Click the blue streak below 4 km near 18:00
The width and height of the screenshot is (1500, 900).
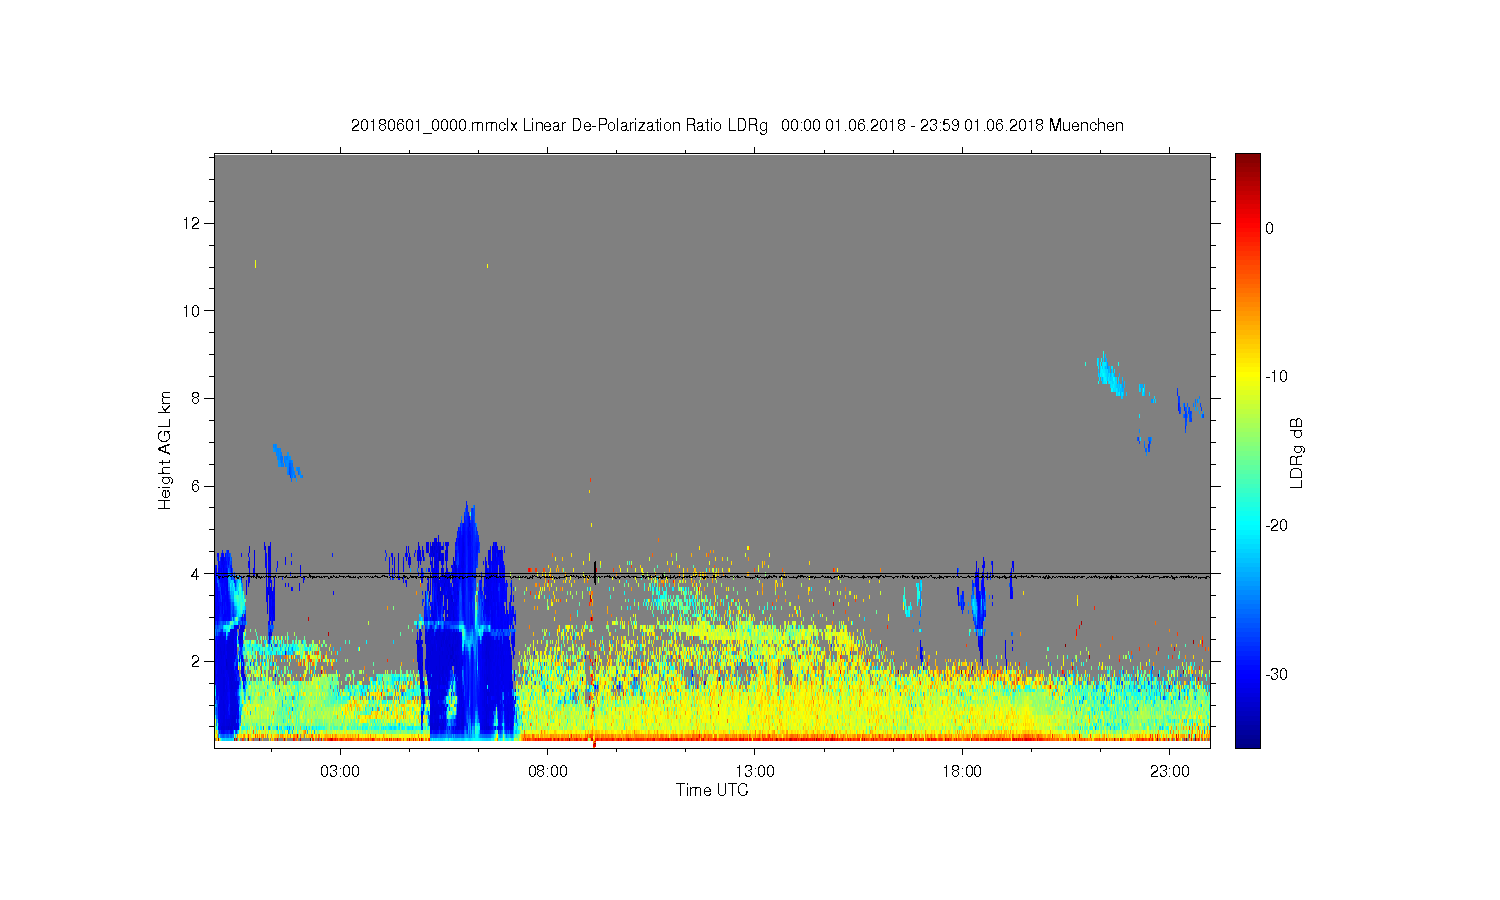click(x=979, y=610)
